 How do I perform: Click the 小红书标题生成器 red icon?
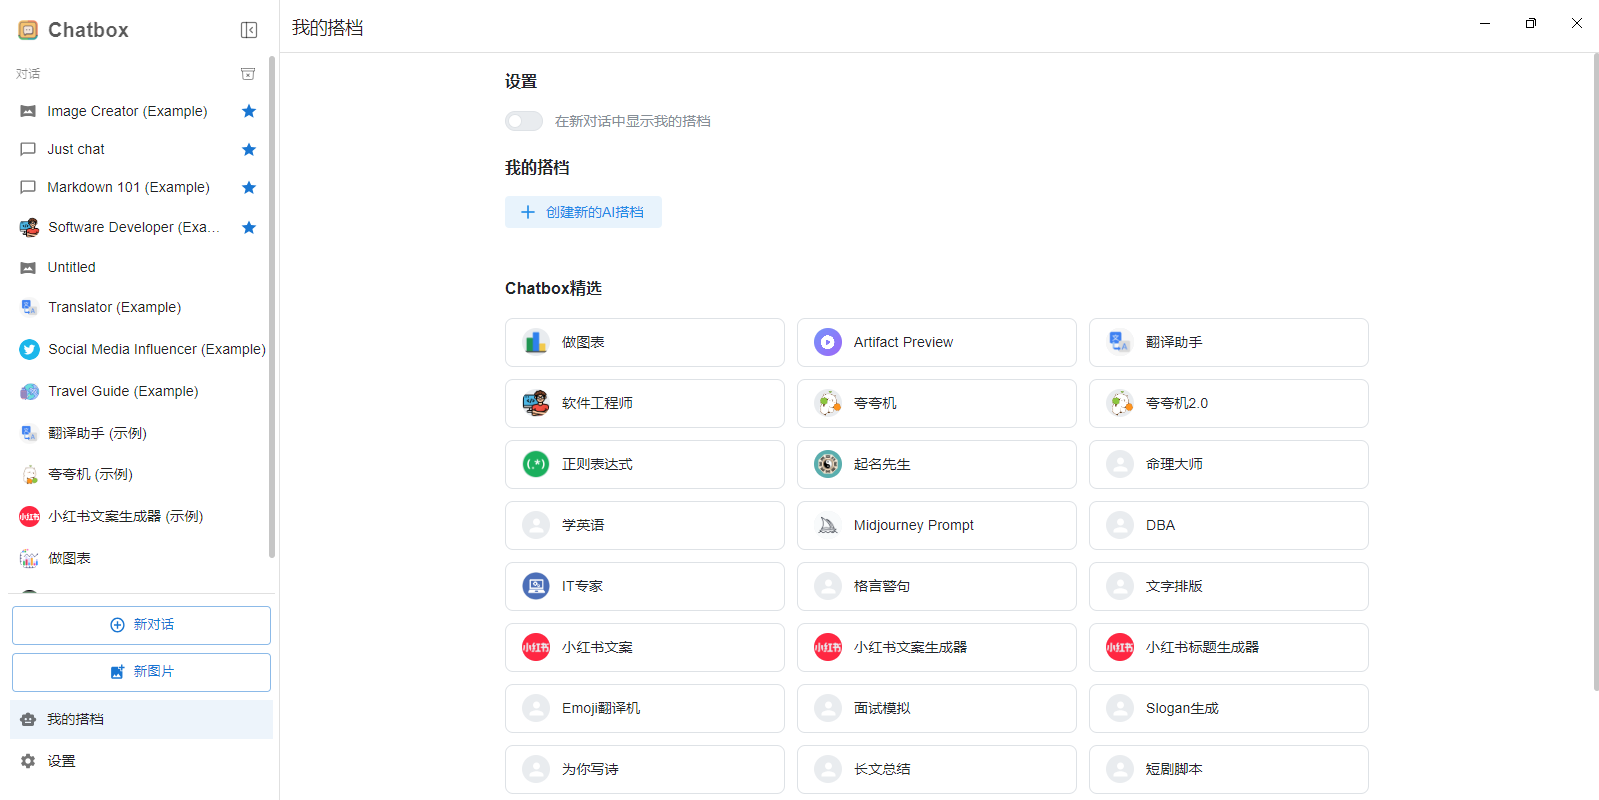(1119, 647)
